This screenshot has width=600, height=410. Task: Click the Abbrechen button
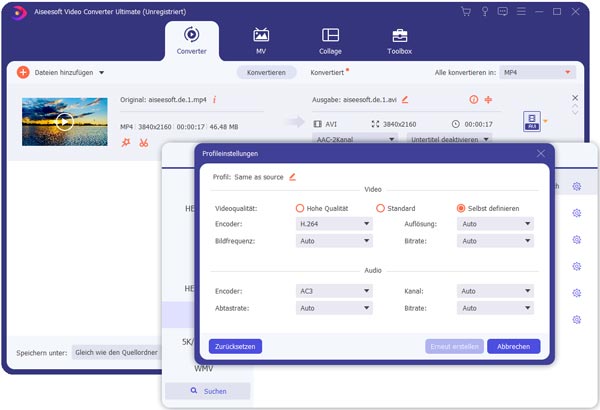click(x=513, y=346)
